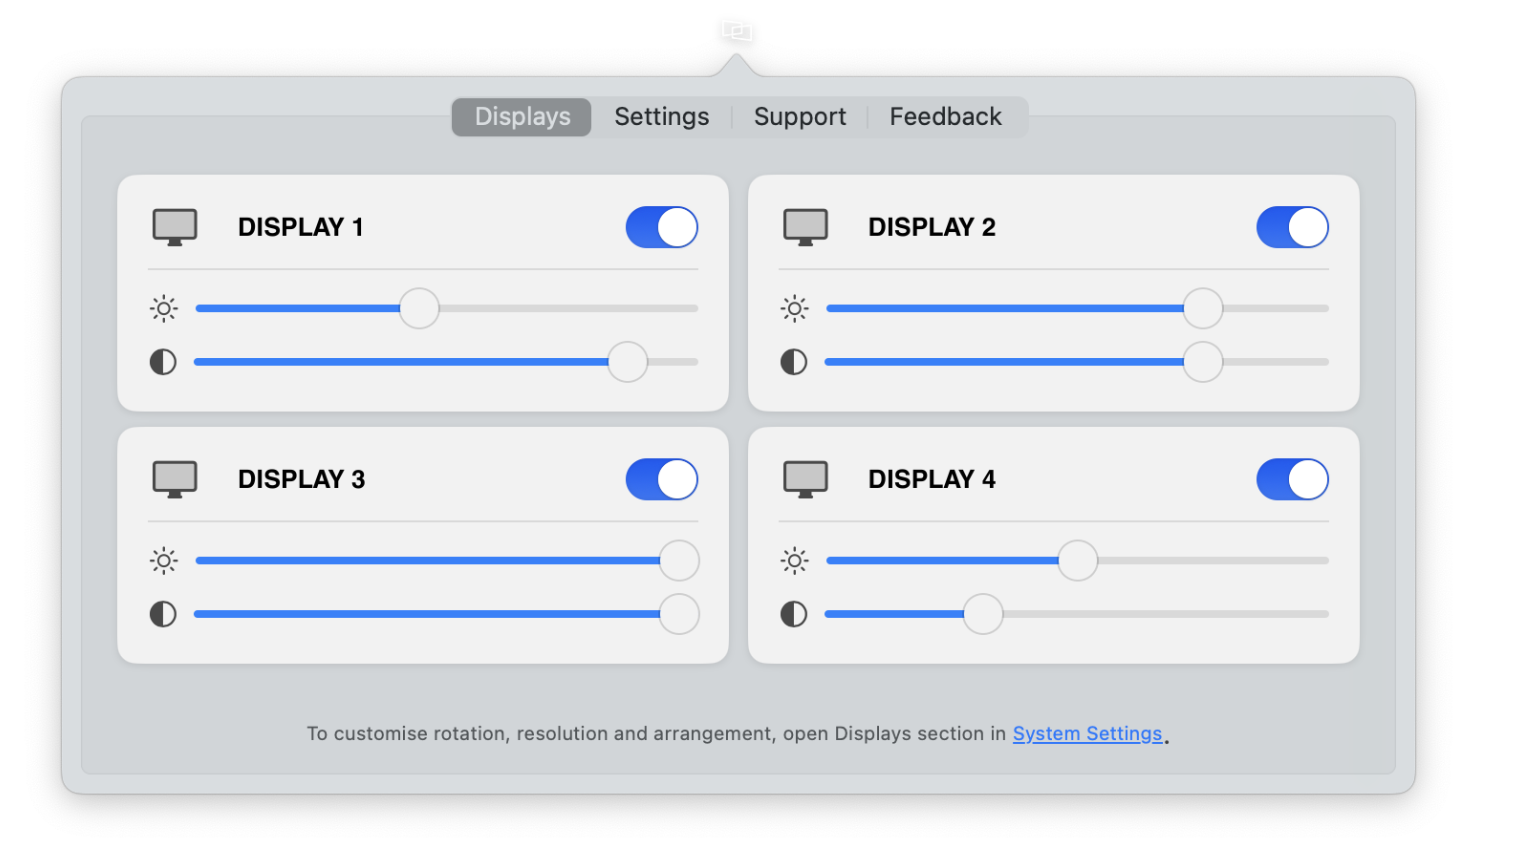1526x856 pixels.
Task: Open the Settings tab
Action: 661,117
